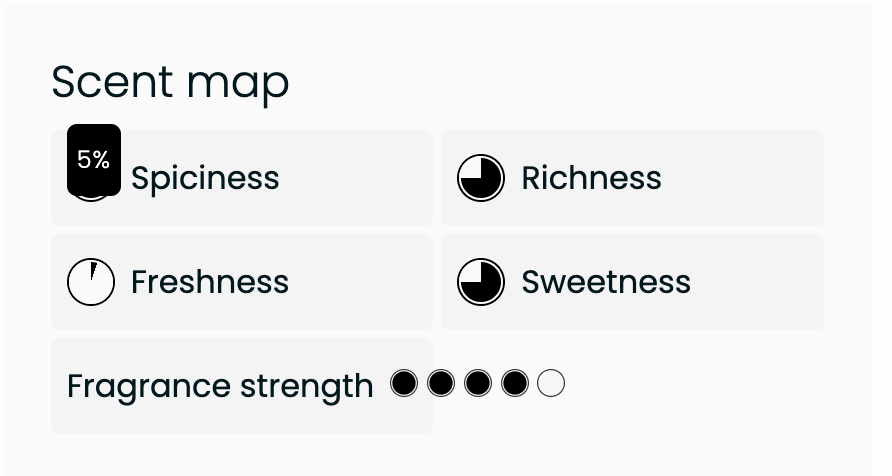Click the Spiciness label text
The height and width of the screenshot is (476, 892).
205,178
